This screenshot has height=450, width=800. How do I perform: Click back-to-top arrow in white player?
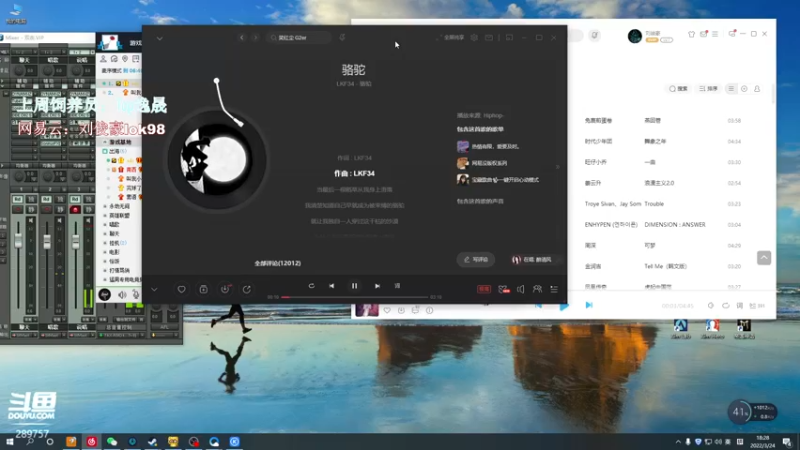tap(764, 258)
